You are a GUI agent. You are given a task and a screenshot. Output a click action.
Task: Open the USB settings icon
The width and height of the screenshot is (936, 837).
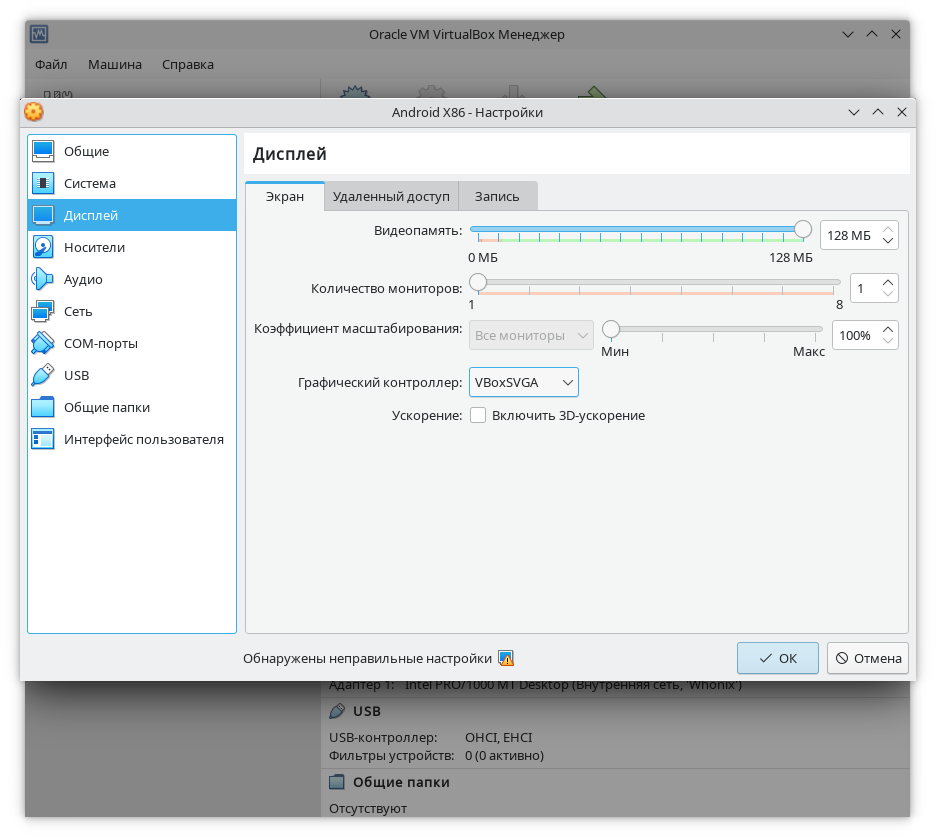[43, 376]
